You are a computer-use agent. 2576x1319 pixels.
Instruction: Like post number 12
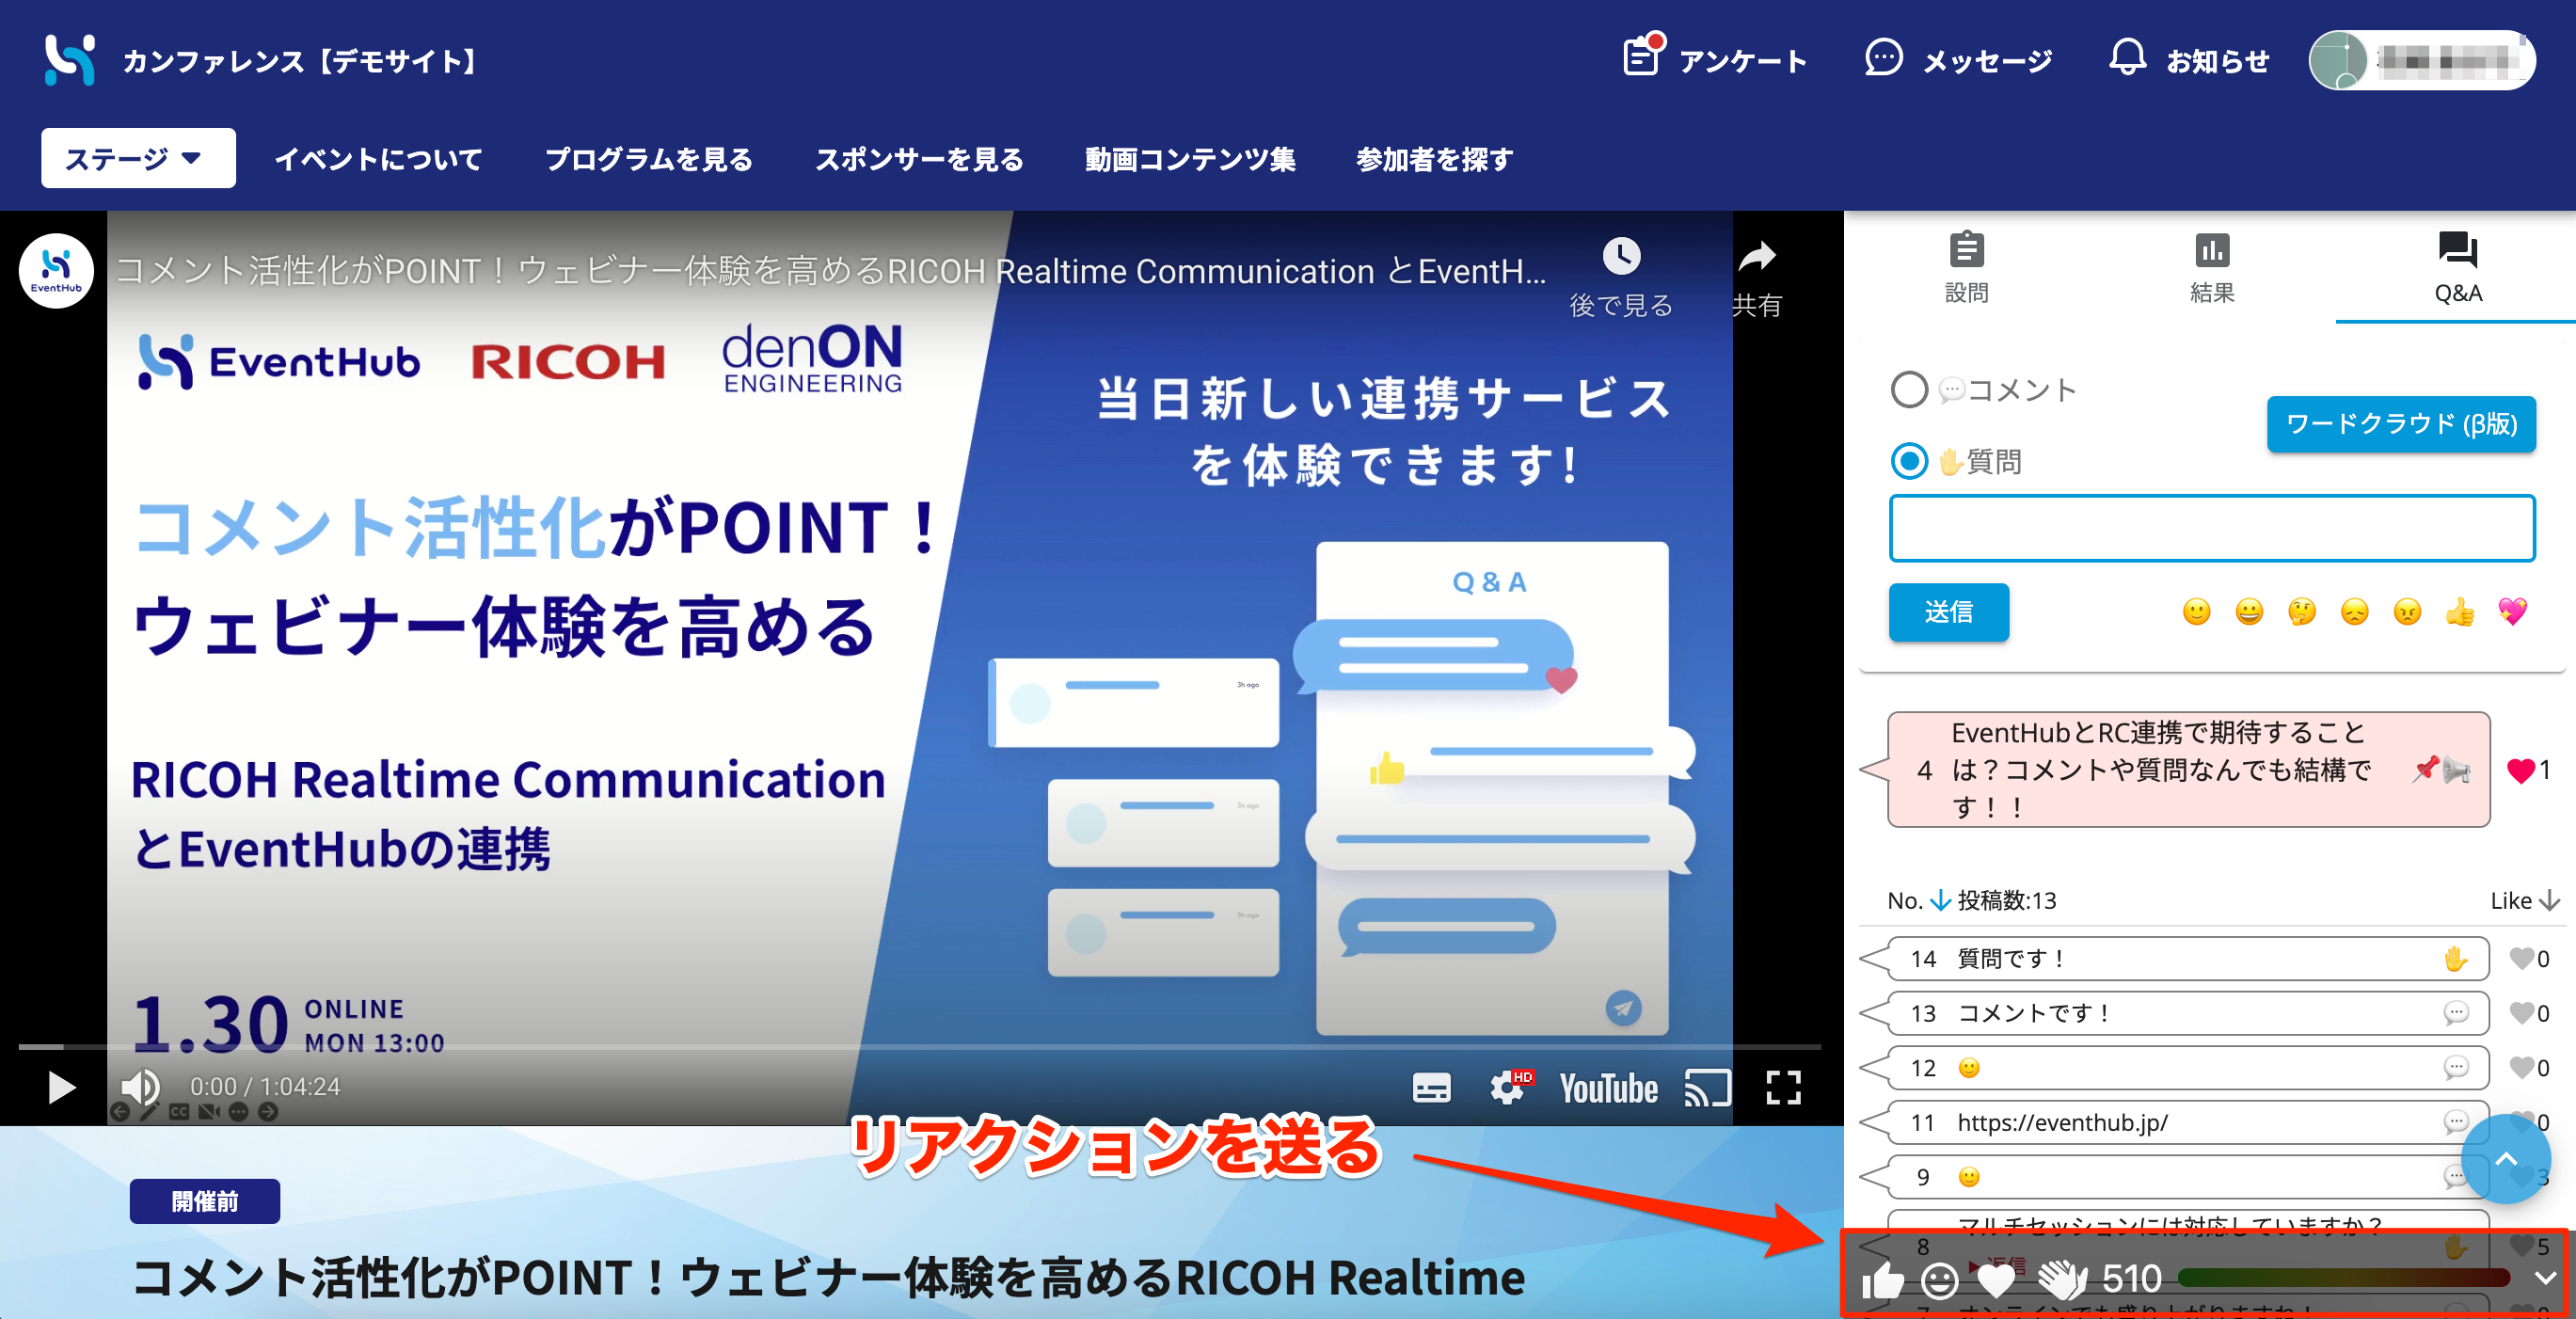2521,1068
